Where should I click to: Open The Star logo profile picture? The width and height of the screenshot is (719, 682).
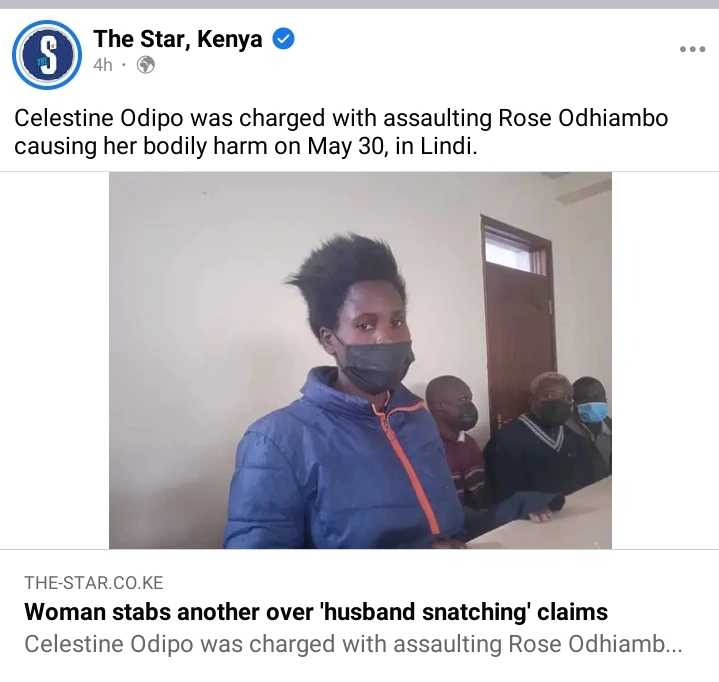(47, 55)
